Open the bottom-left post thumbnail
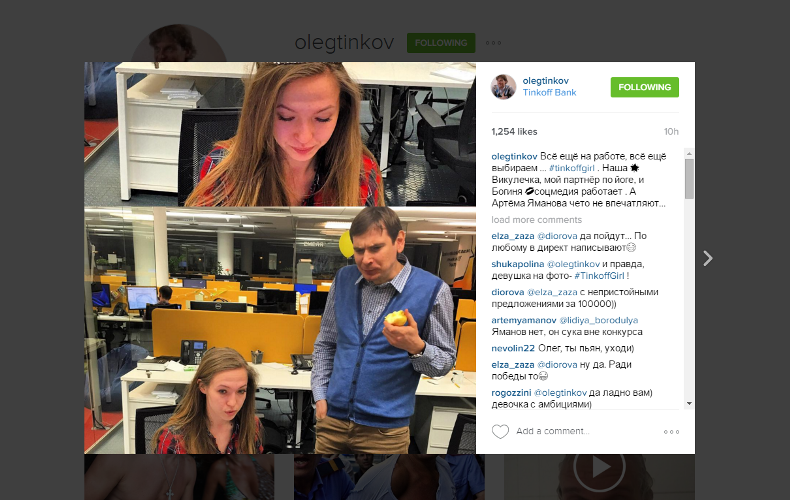 click(x=179, y=477)
